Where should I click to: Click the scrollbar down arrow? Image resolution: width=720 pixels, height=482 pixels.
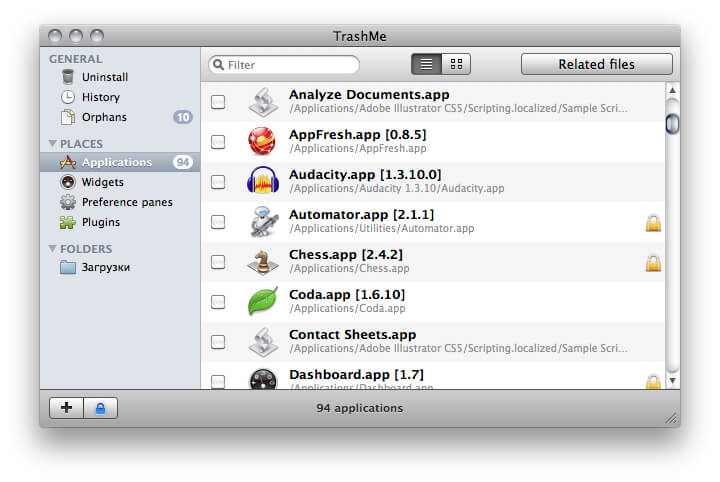coord(672,381)
